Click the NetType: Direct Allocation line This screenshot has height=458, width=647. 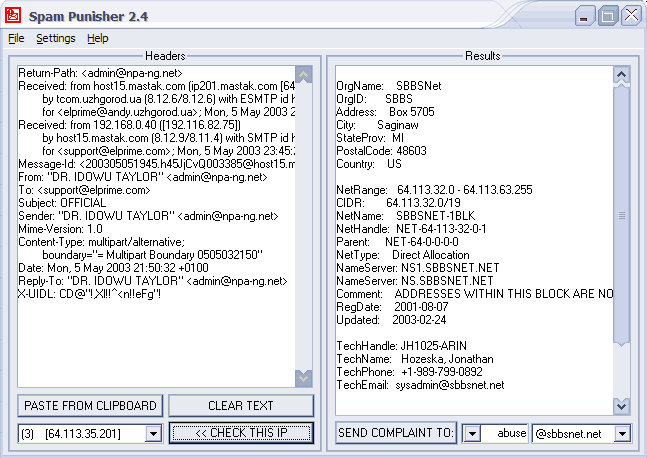click(x=403, y=255)
